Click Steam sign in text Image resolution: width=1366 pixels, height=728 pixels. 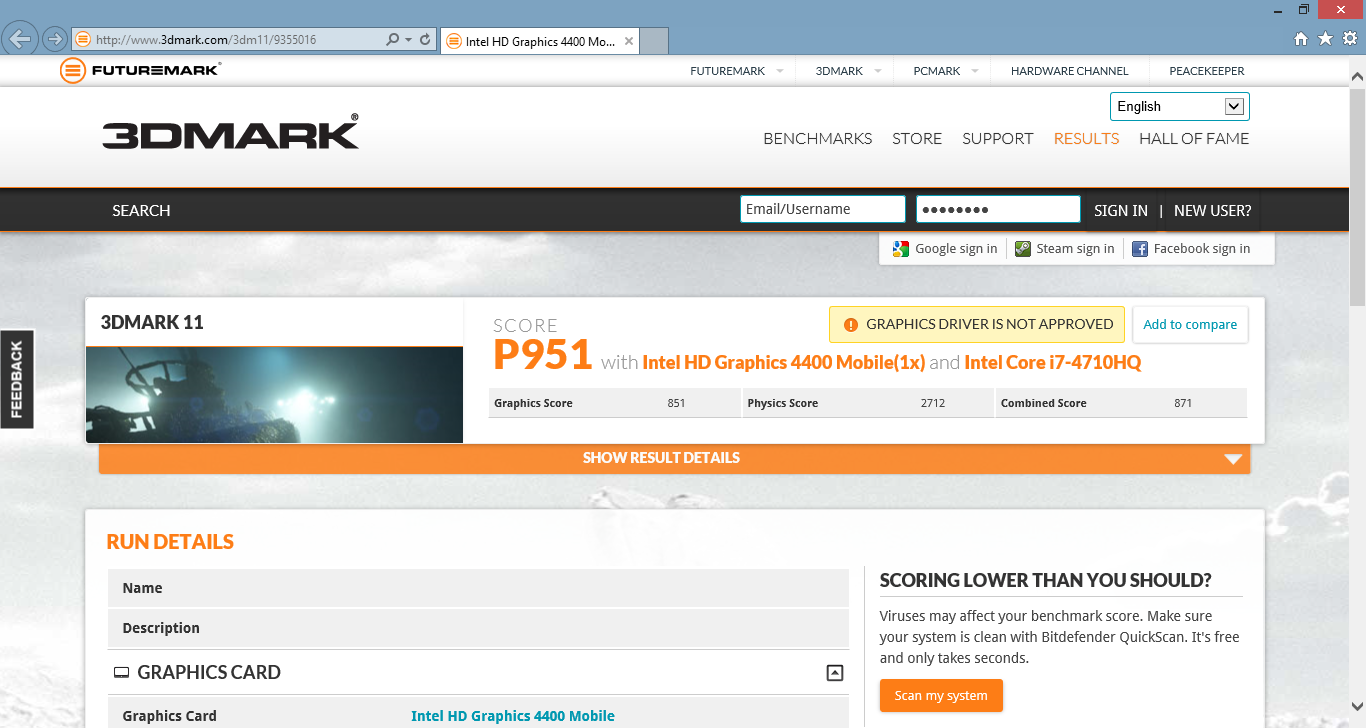[x=1075, y=249]
